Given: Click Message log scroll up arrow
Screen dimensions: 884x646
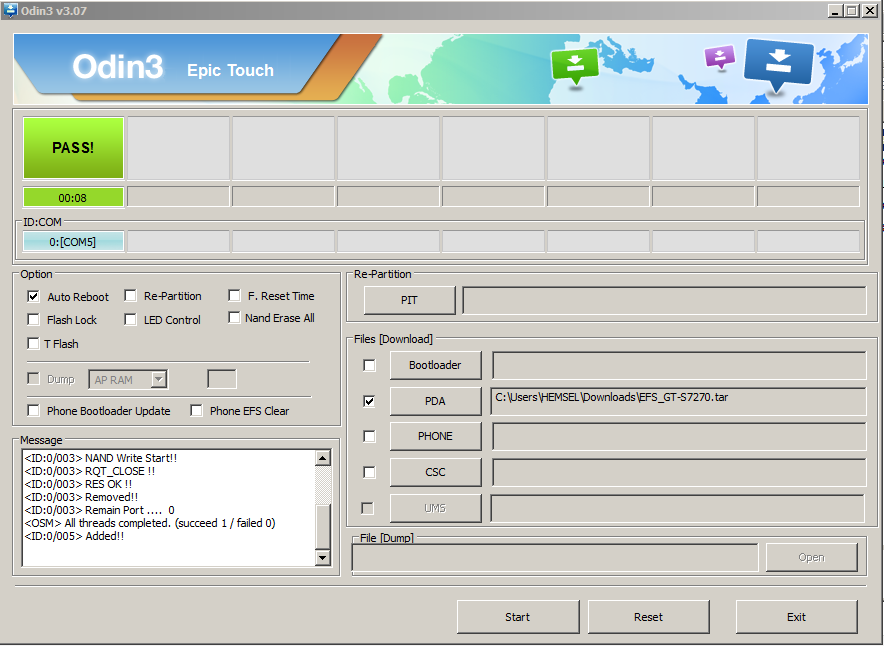Looking at the screenshot, I should coord(322,458).
